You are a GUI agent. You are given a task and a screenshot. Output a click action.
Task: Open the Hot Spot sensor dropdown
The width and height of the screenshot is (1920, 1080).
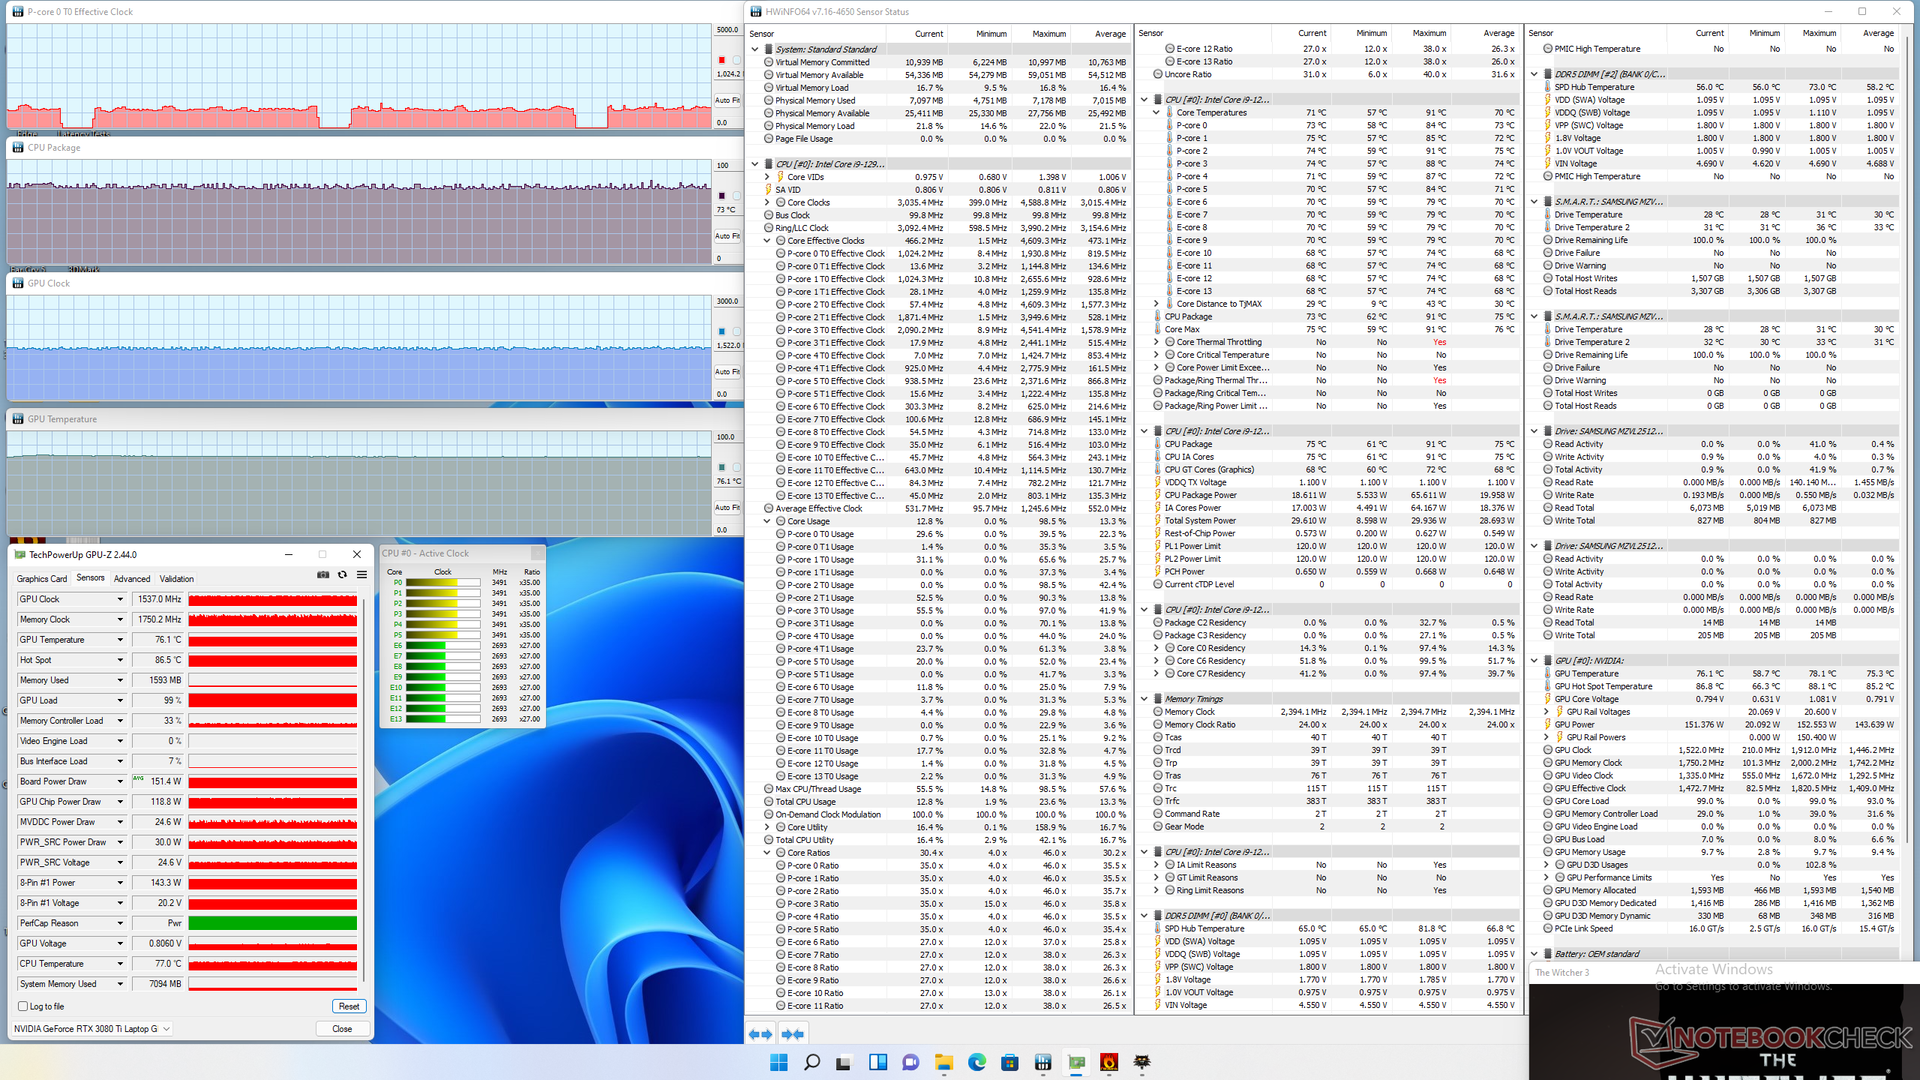(120, 660)
